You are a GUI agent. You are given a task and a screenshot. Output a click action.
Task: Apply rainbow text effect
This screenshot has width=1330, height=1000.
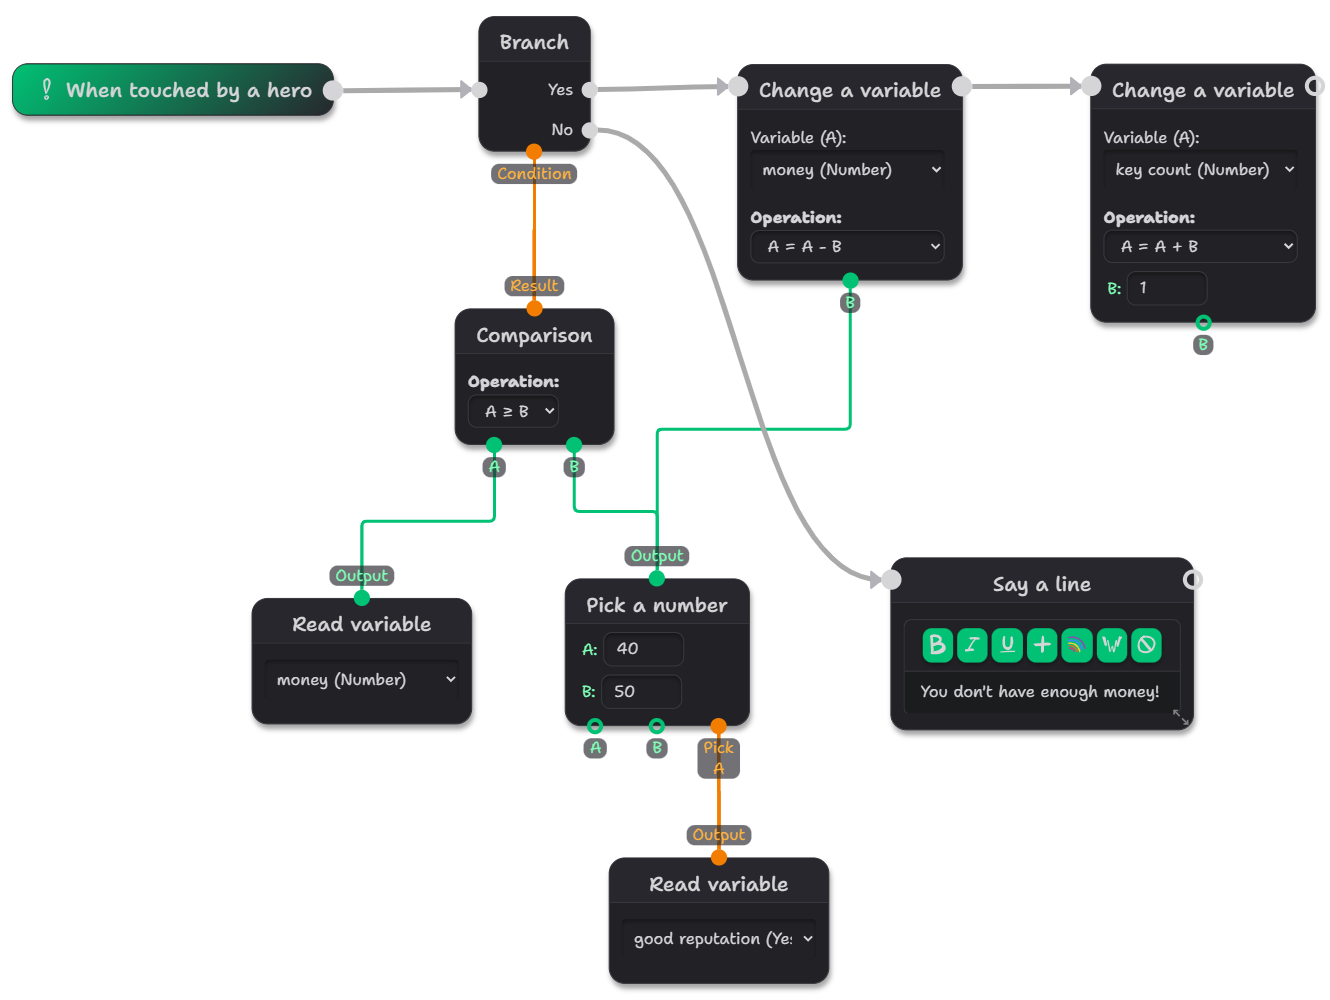click(x=1077, y=645)
